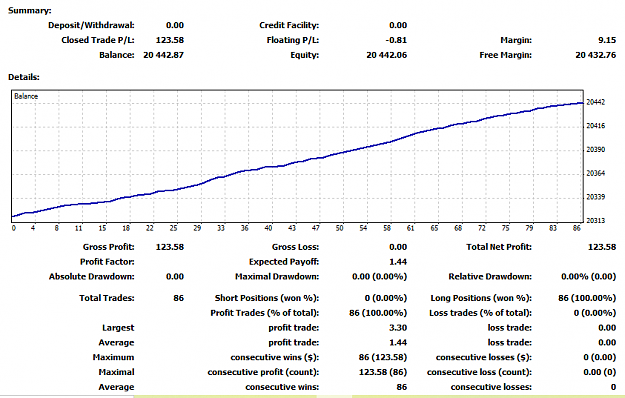Click the "Summary:" section heading
This screenshot has height=398, width=625.
pos(29,11)
